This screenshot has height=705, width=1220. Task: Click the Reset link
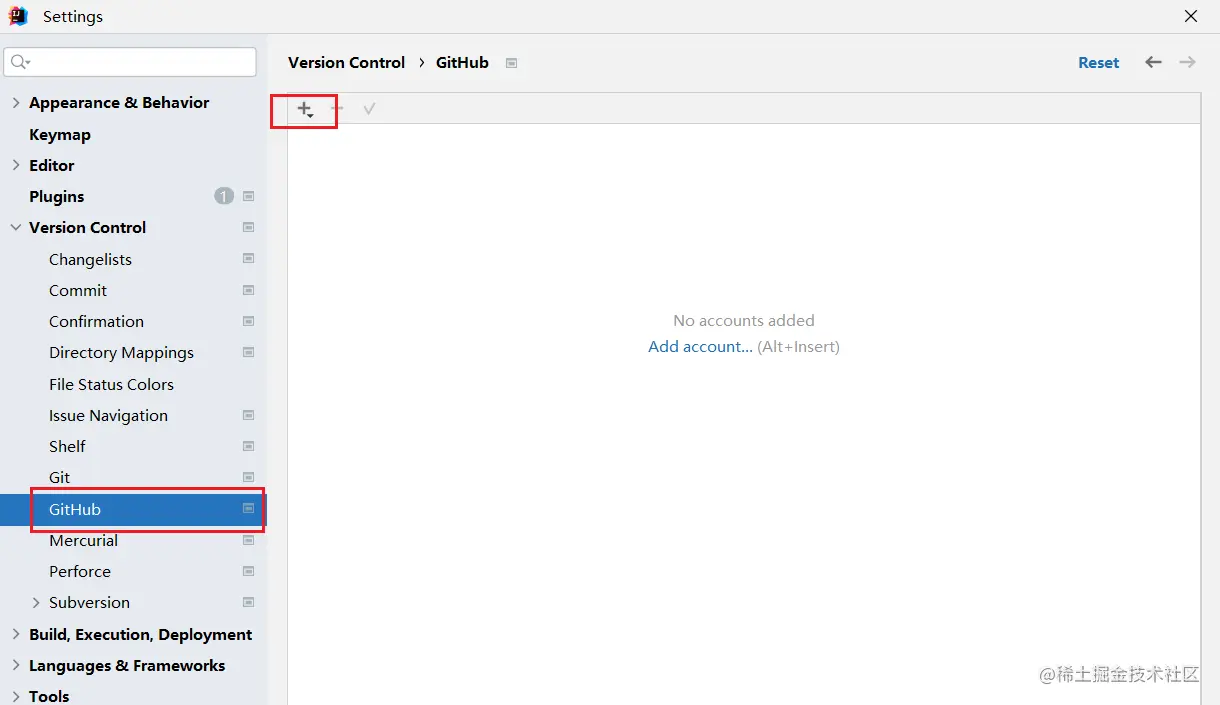(1098, 62)
